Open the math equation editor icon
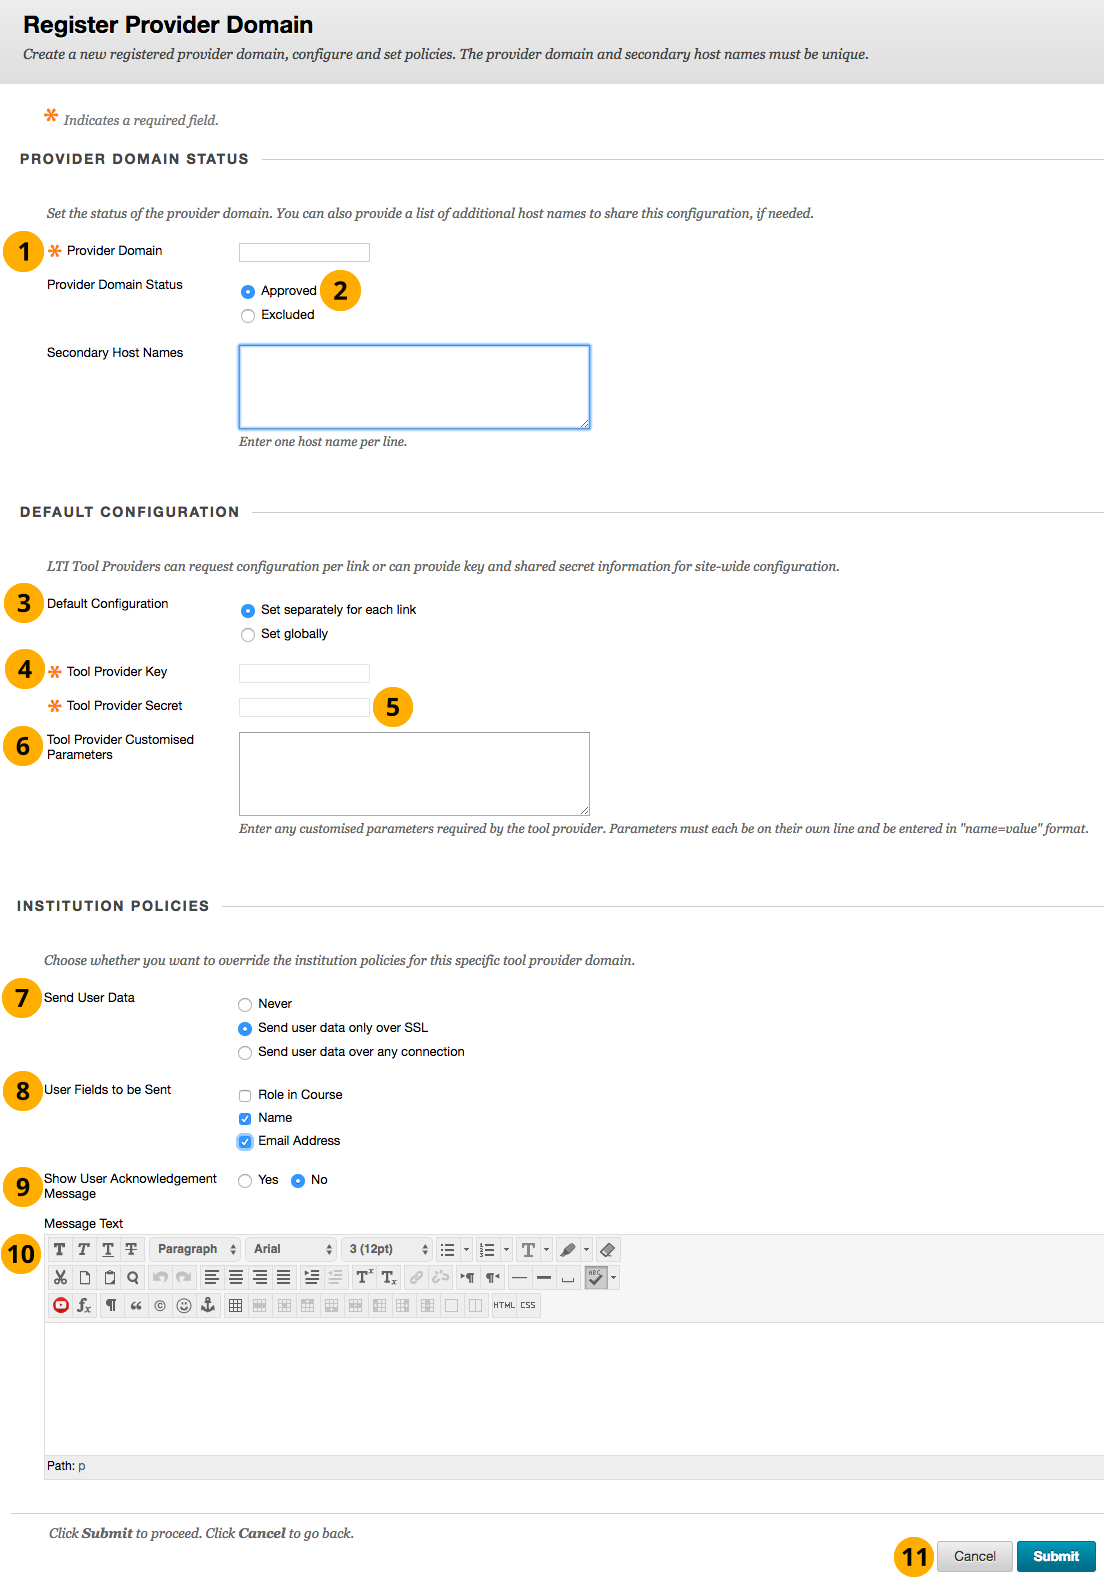Screen dimensions: 1104x1582 click(85, 1305)
